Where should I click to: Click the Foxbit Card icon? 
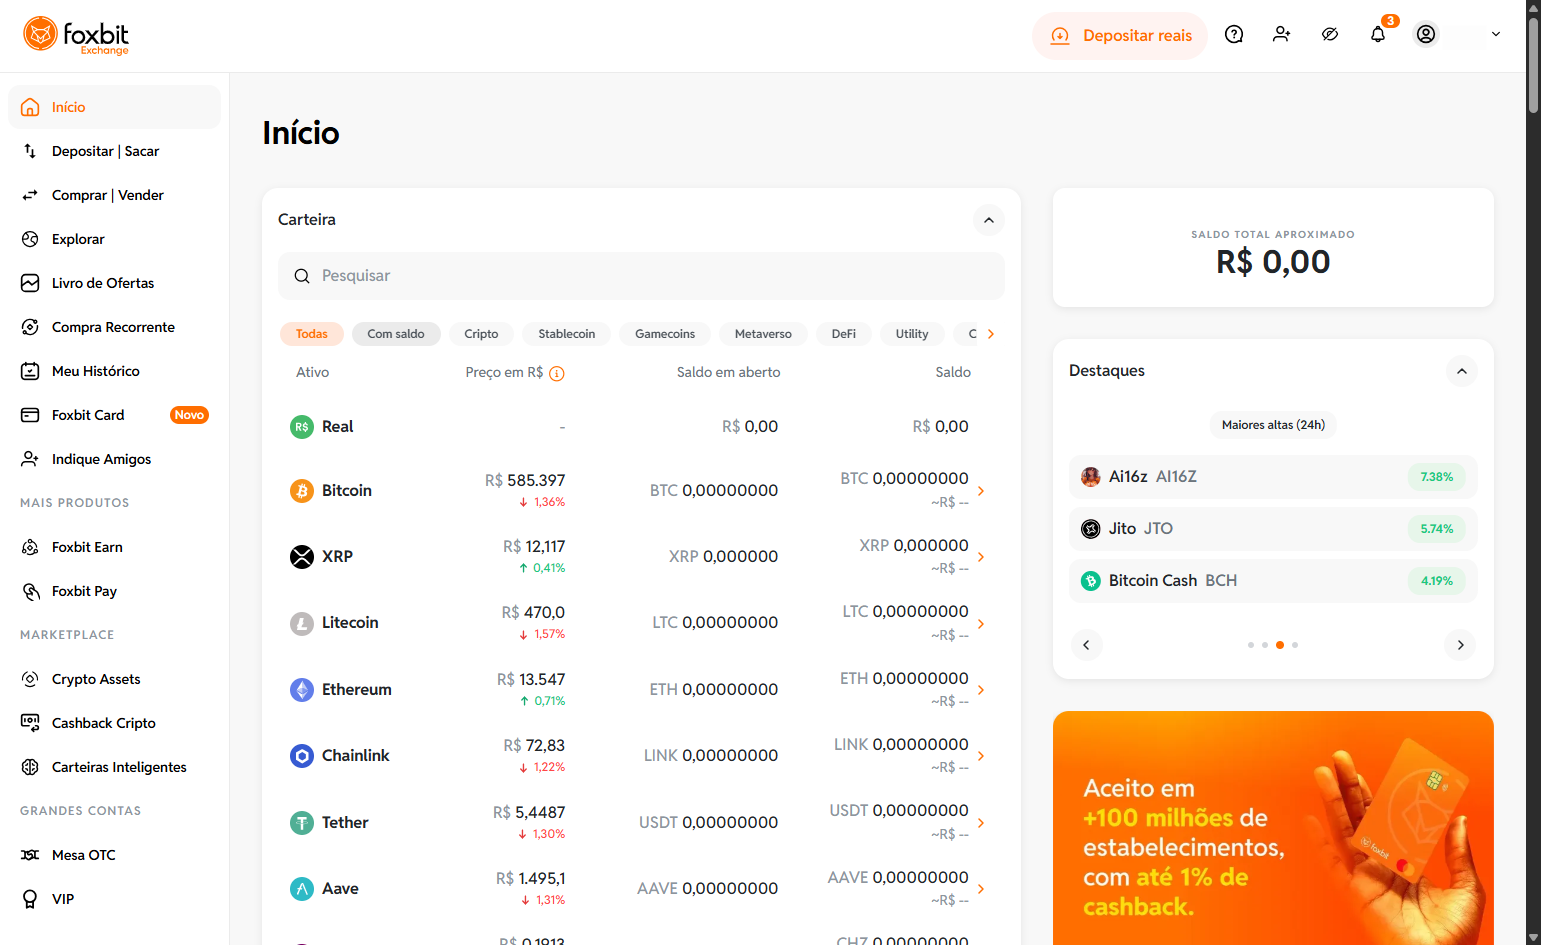tap(30, 415)
